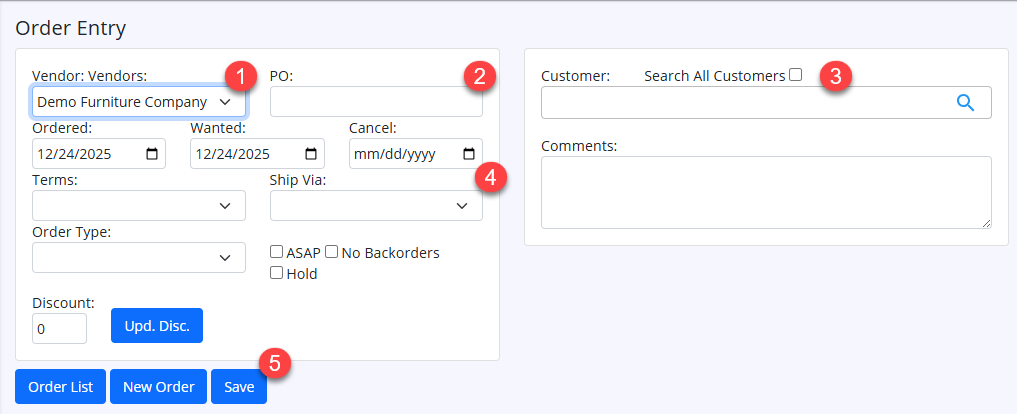
Task: Enable the Search All Customers checkbox
Action: pyautogui.click(x=795, y=75)
